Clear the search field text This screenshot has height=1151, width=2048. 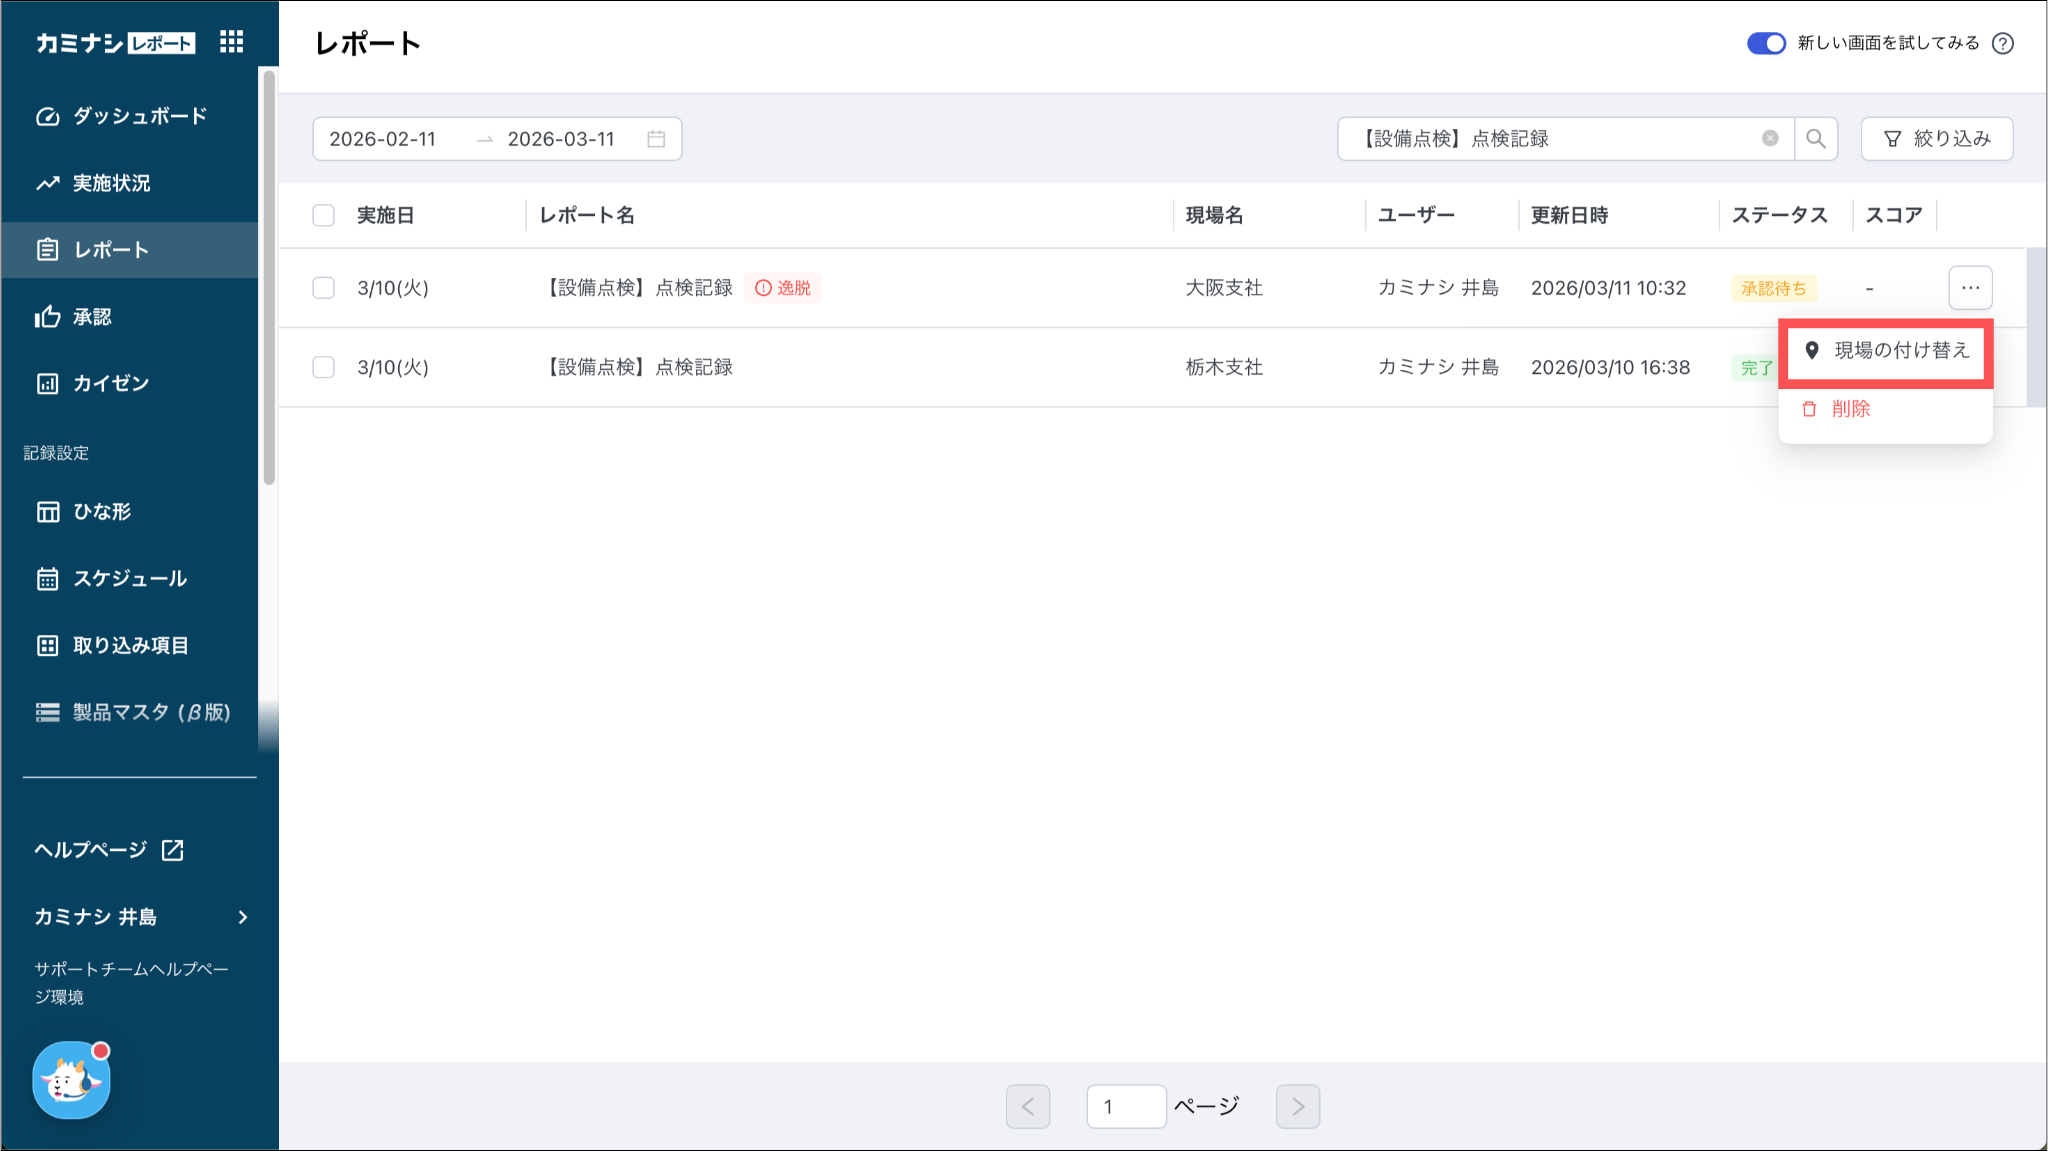pyautogui.click(x=1770, y=139)
